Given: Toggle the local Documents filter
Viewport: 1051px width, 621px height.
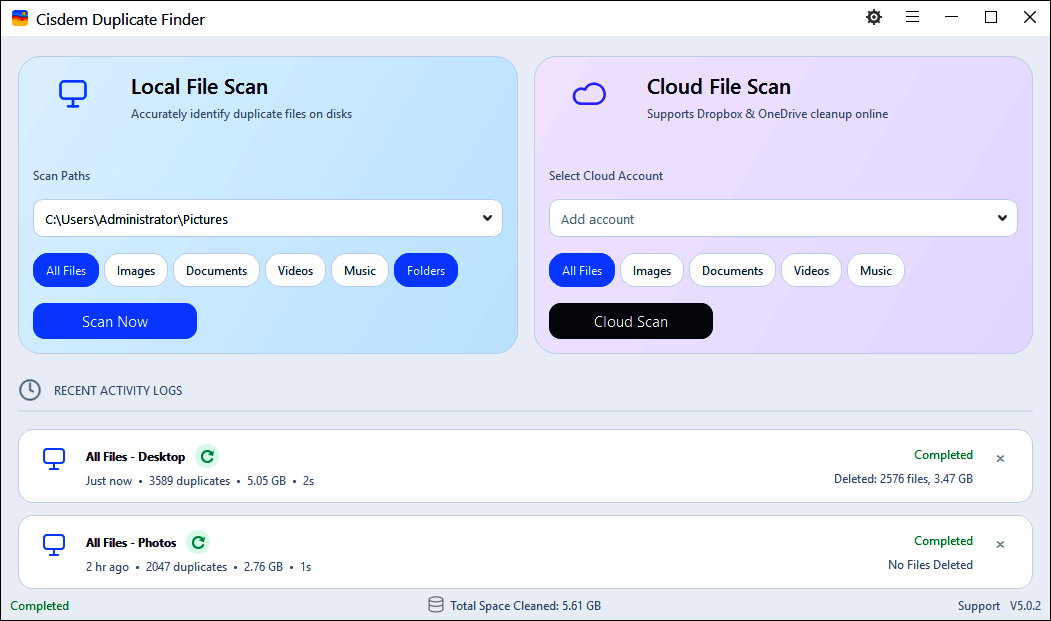Looking at the screenshot, I should pyautogui.click(x=217, y=270).
